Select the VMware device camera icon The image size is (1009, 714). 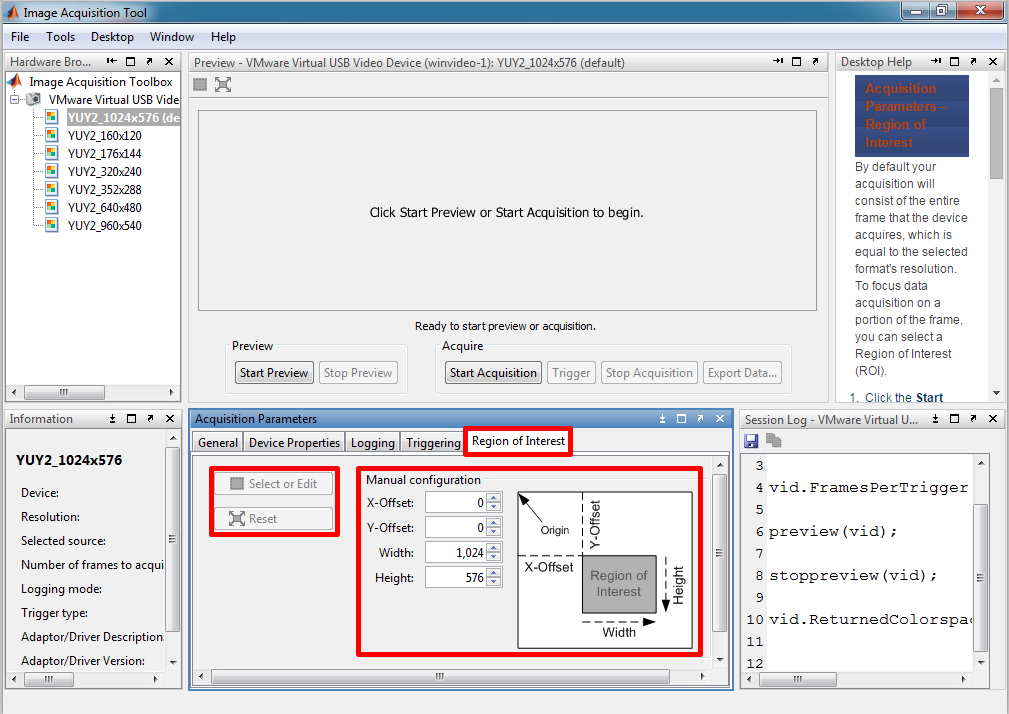34,99
